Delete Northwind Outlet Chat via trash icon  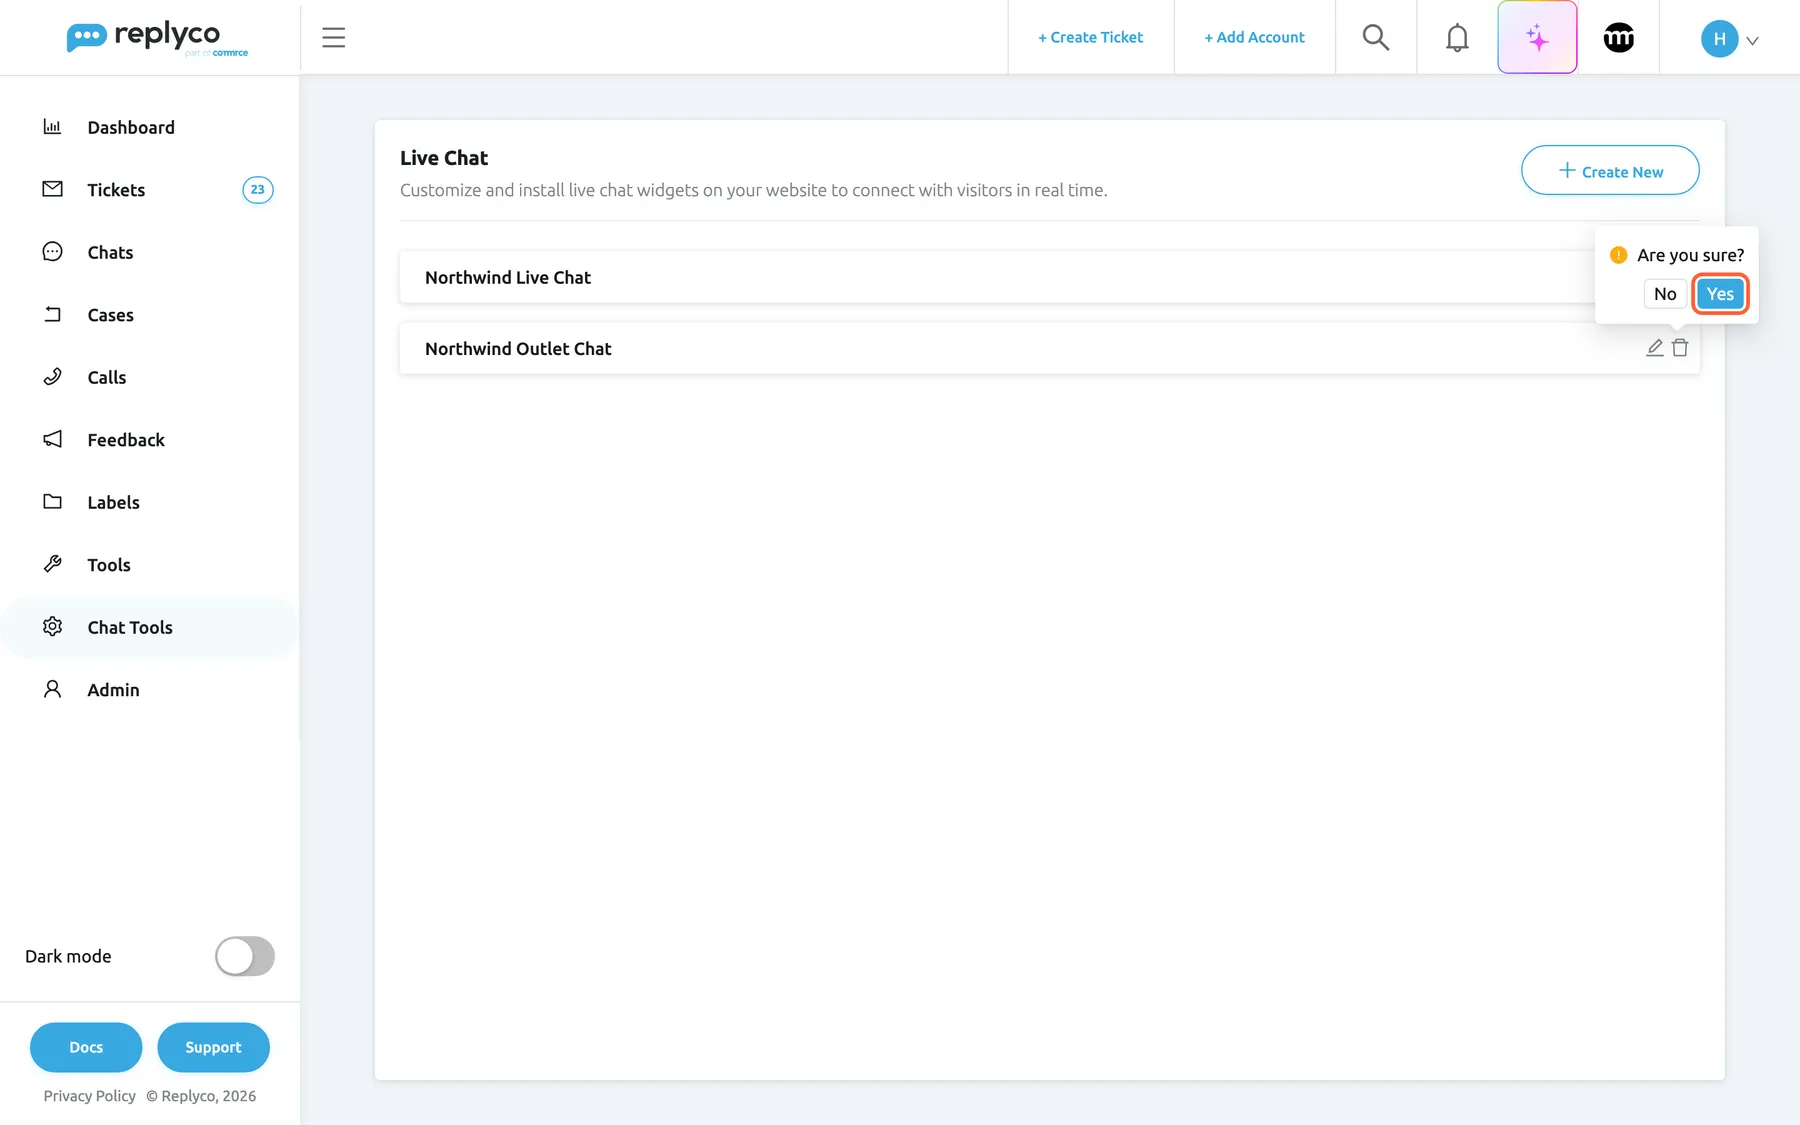1680,348
